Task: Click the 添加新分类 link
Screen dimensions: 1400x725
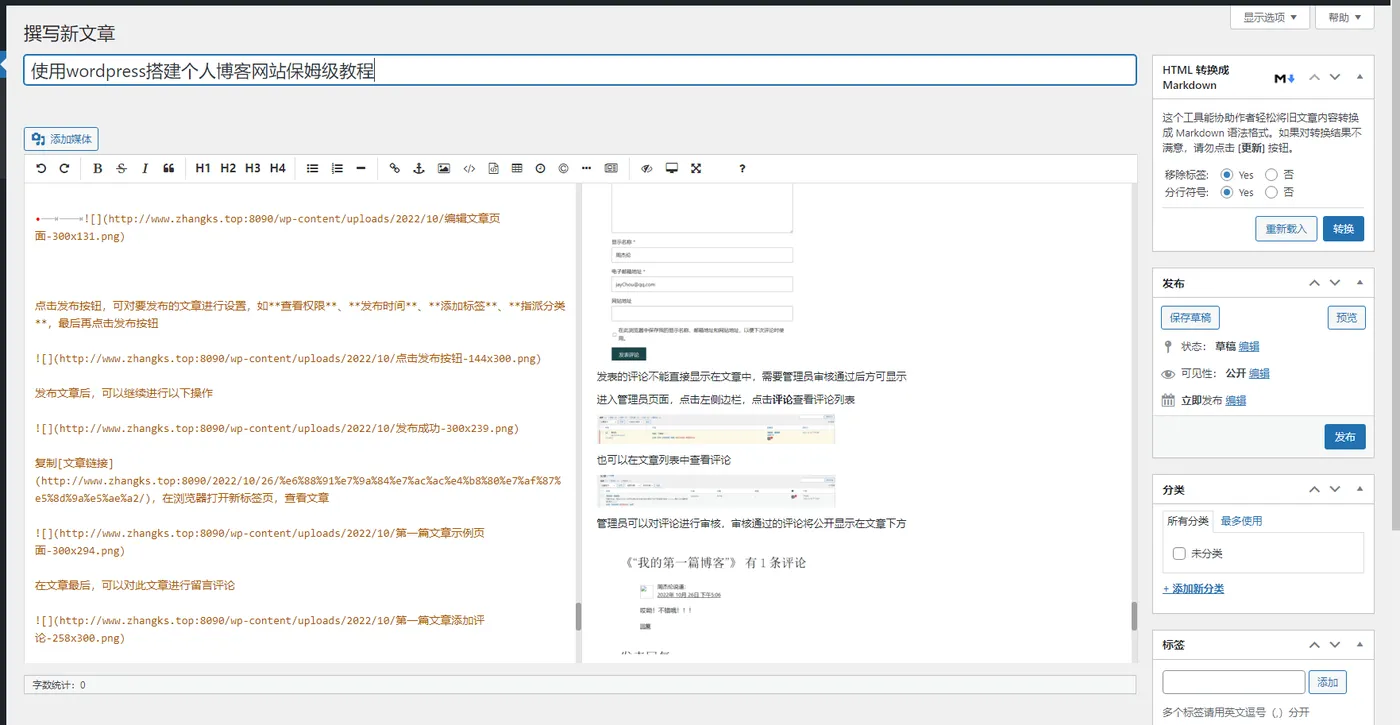Action: (1193, 589)
